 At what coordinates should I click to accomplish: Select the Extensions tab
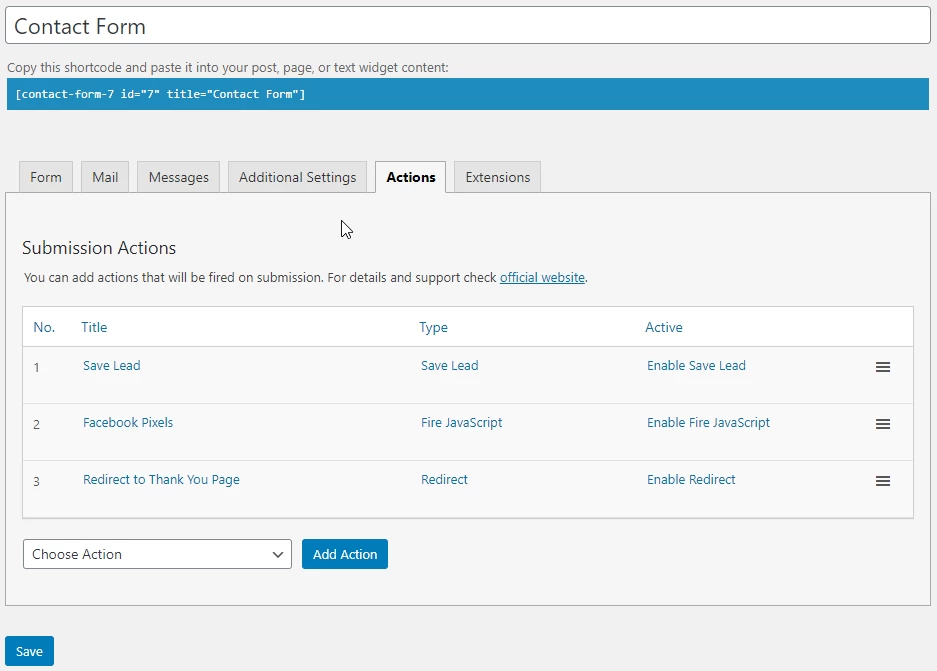click(498, 177)
